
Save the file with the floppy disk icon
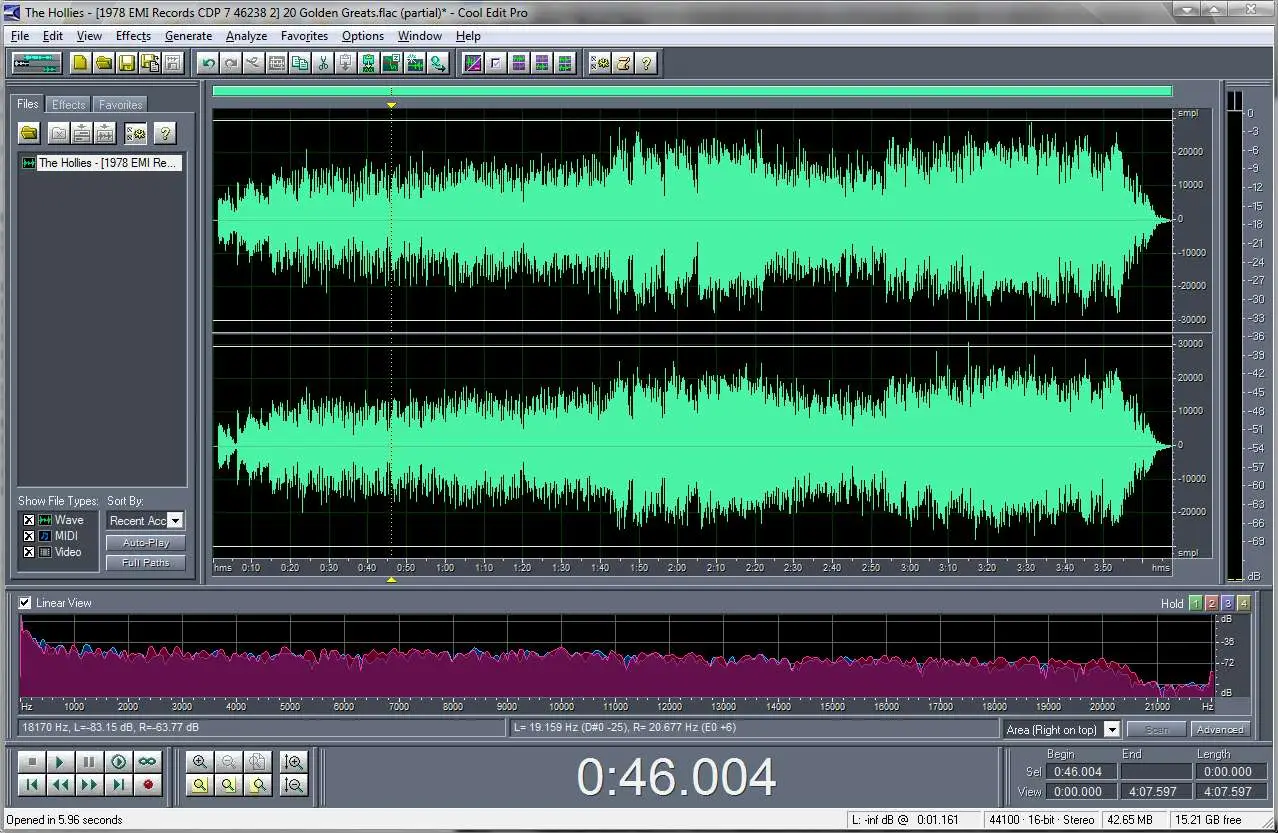127,63
